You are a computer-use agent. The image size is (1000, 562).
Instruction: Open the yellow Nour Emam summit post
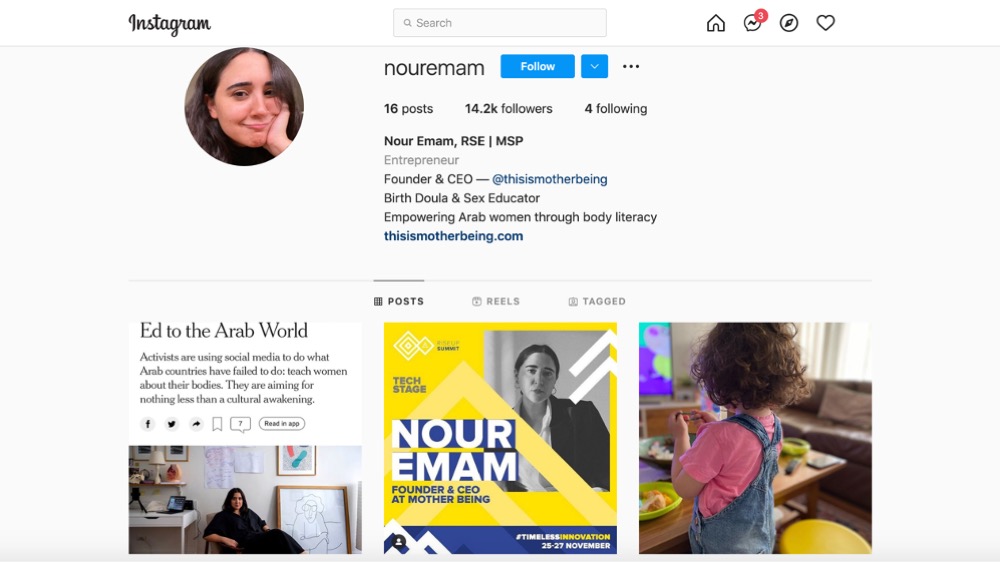coord(500,438)
